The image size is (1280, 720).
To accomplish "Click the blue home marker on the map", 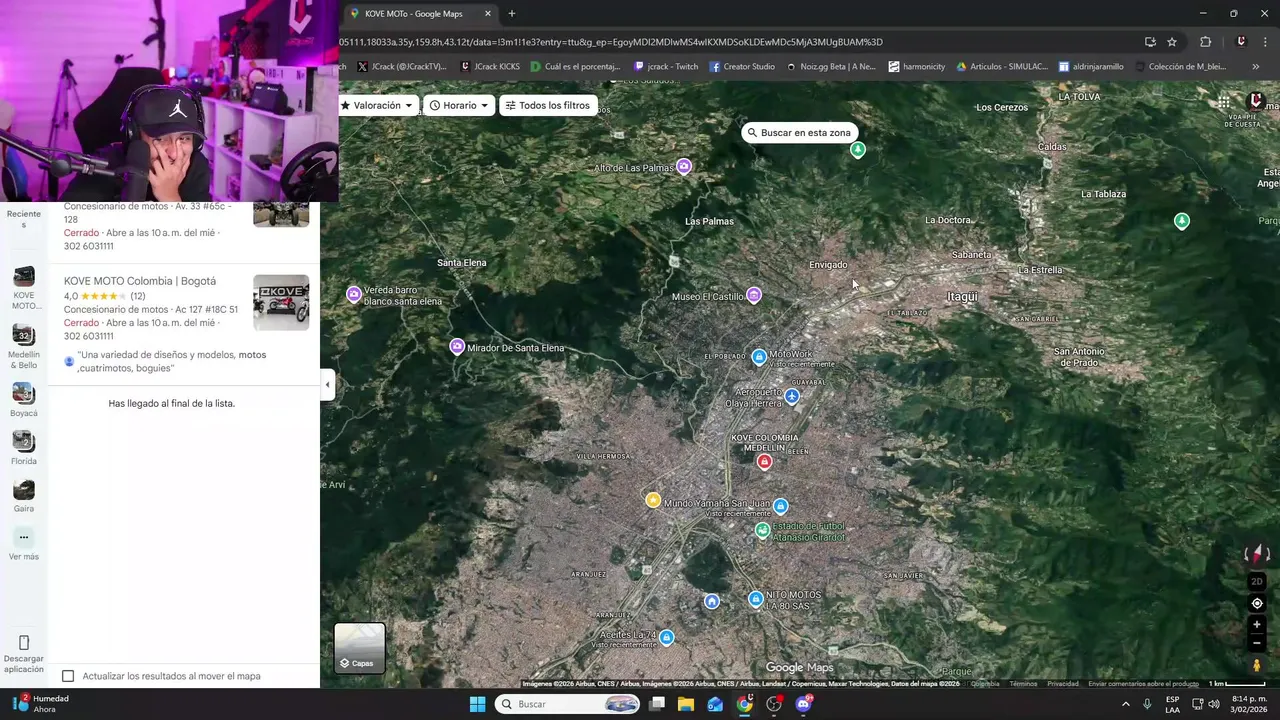I will tap(711, 601).
